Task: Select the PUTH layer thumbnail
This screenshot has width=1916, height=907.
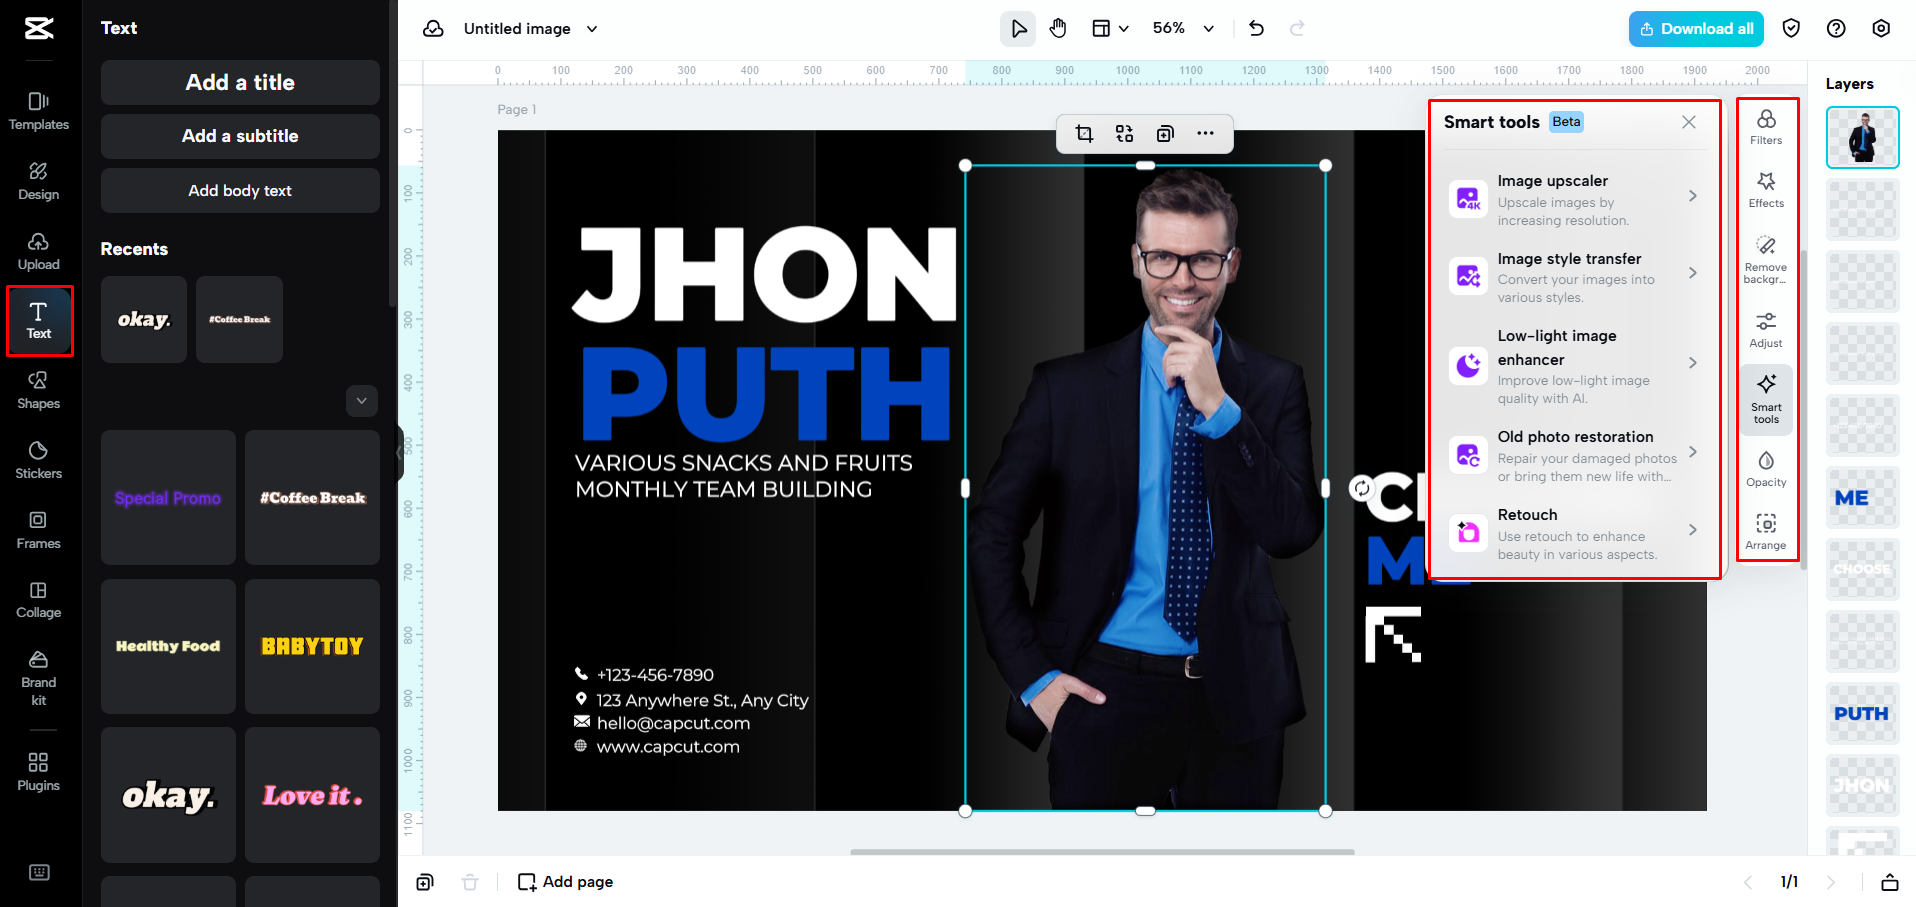Action: point(1861,714)
